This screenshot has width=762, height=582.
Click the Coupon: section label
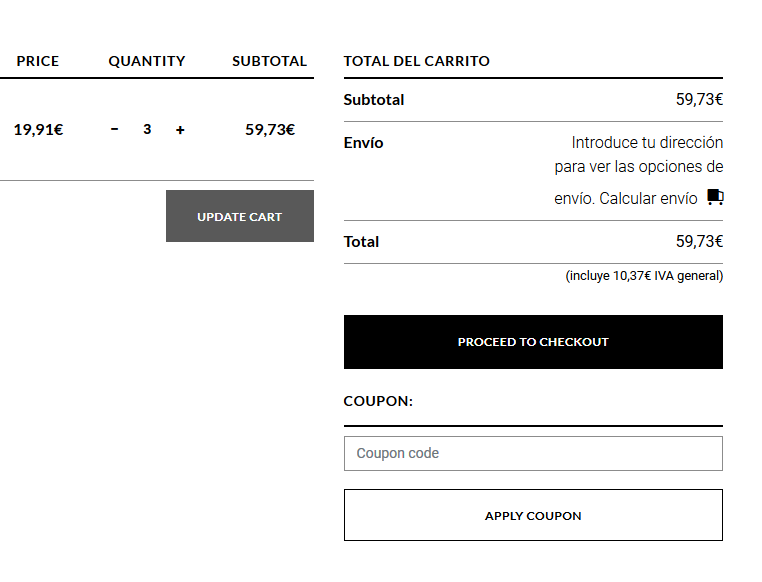point(378,401)
